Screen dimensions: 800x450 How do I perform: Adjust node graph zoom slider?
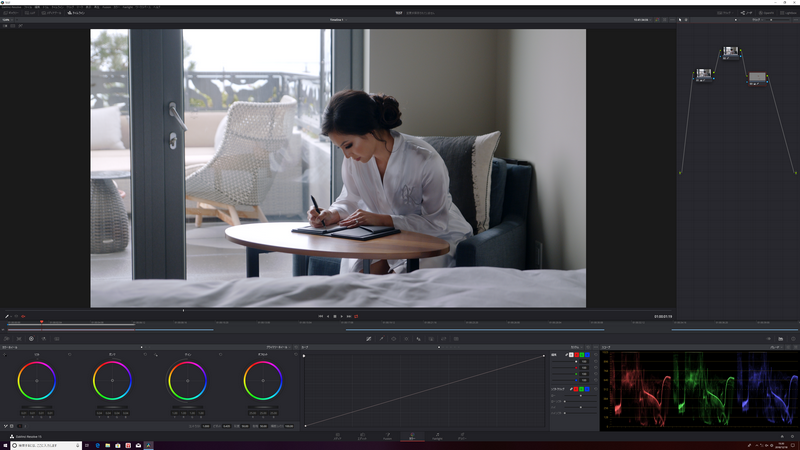(x=778, y=20)
